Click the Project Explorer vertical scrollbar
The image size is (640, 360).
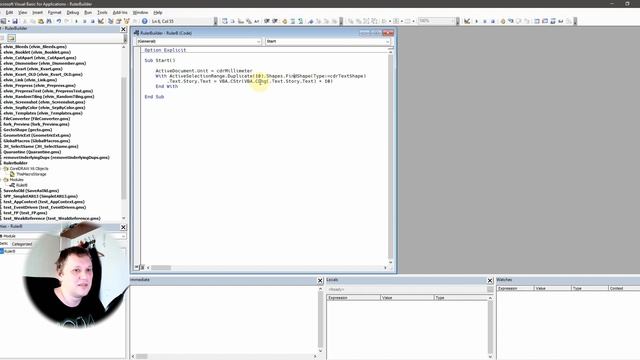pos(124,133)
